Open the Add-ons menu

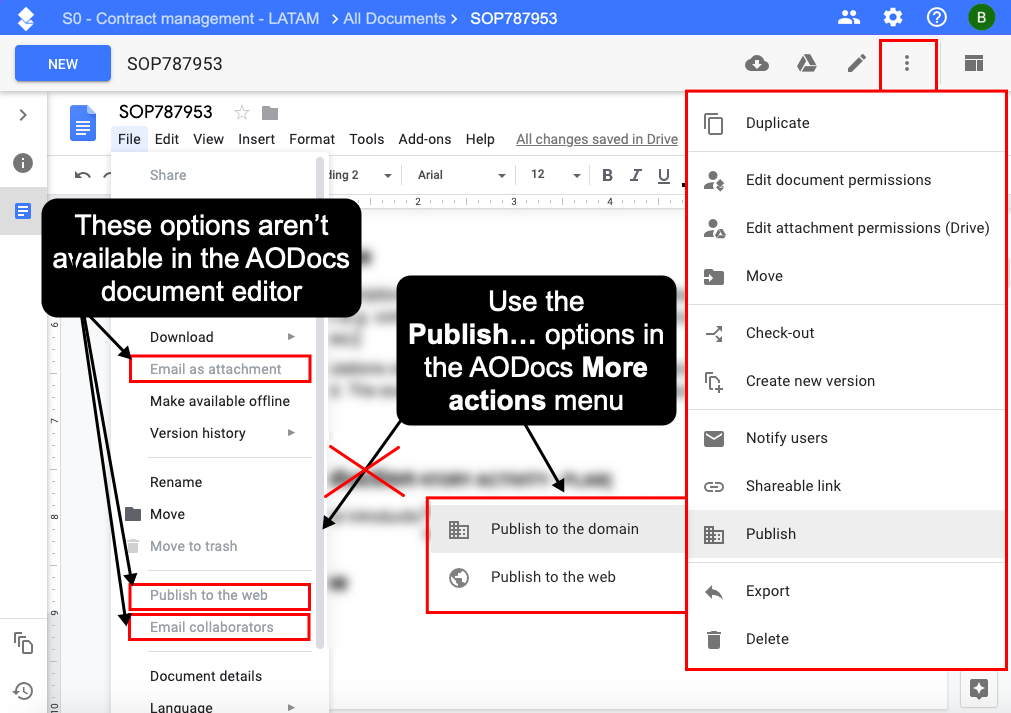(424, 139)
